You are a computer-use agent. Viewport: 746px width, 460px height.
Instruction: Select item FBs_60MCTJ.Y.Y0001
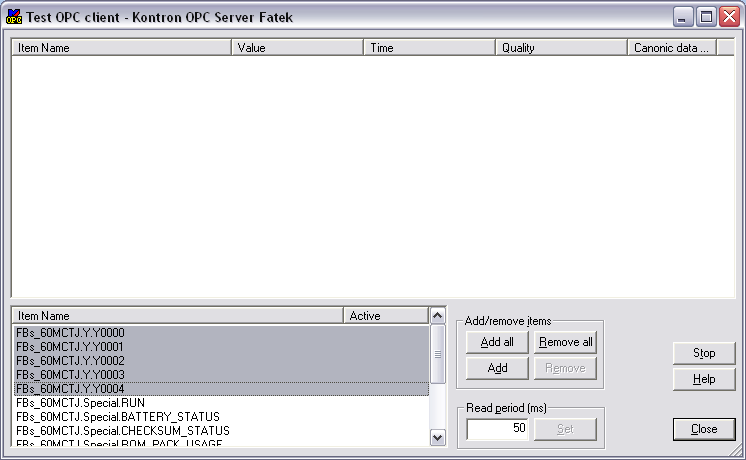[x=221, y=347]
